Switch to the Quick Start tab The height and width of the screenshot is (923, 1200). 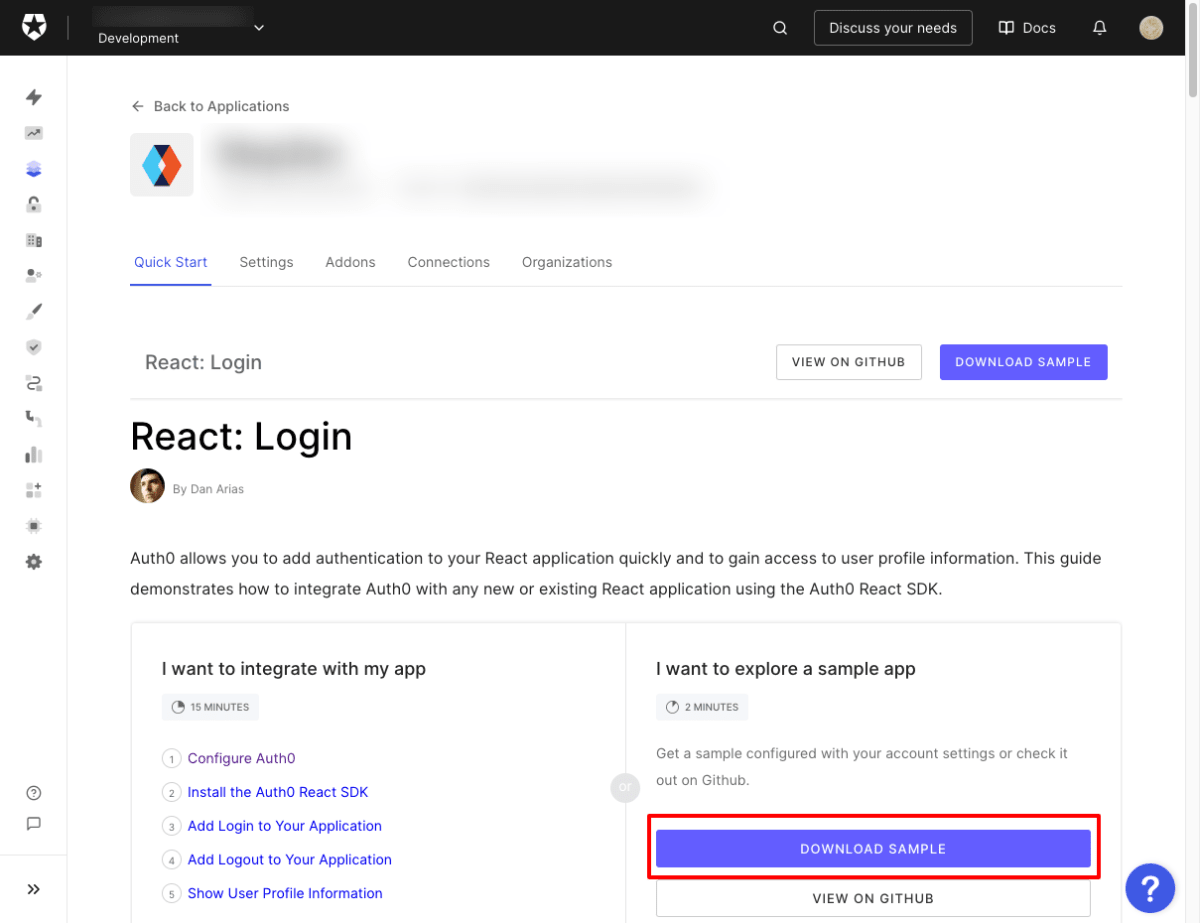[x=171, y=262]
